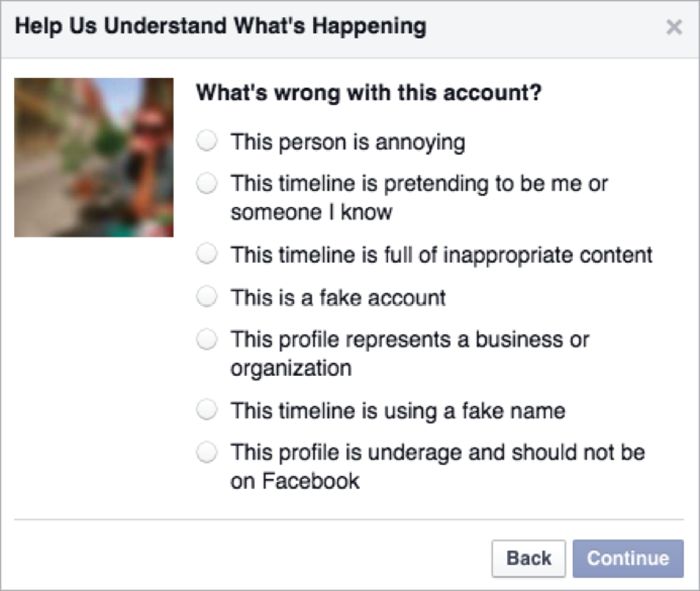
Task: Click the 'What's wrong with this account?' heading
Action: coord(368,94)
